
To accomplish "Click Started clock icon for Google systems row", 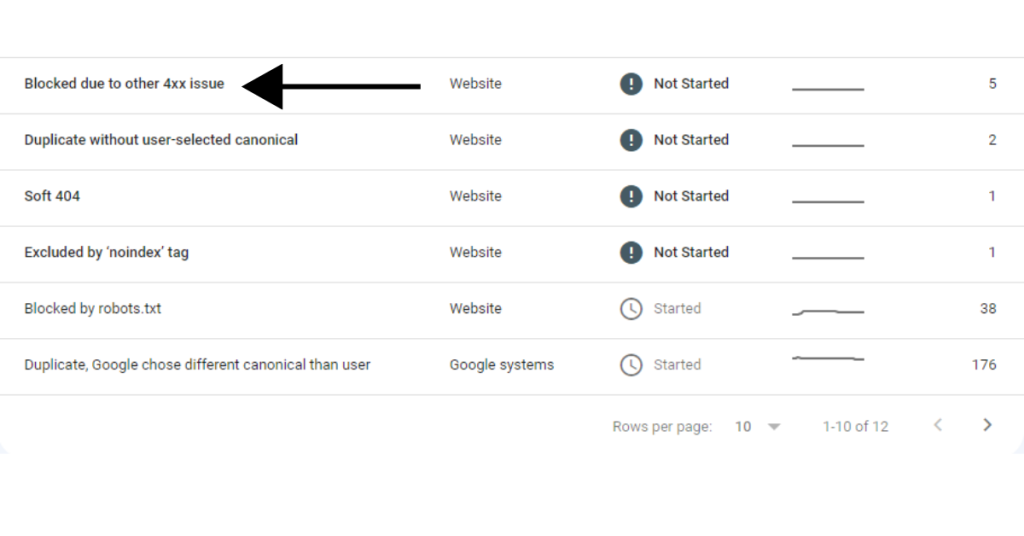I will click(x=631, y=365).
